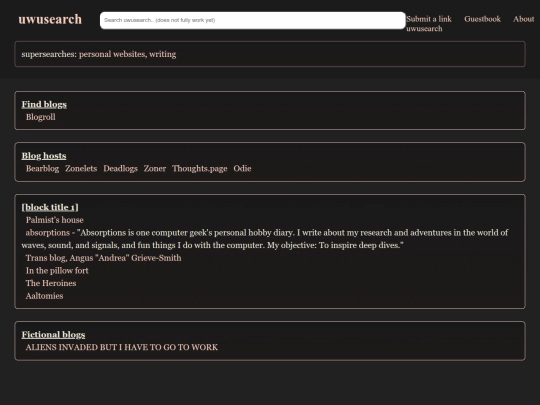The image size is (540, 405).
Task: Visit Thoughts.page host link
Action: coord(200,168)
